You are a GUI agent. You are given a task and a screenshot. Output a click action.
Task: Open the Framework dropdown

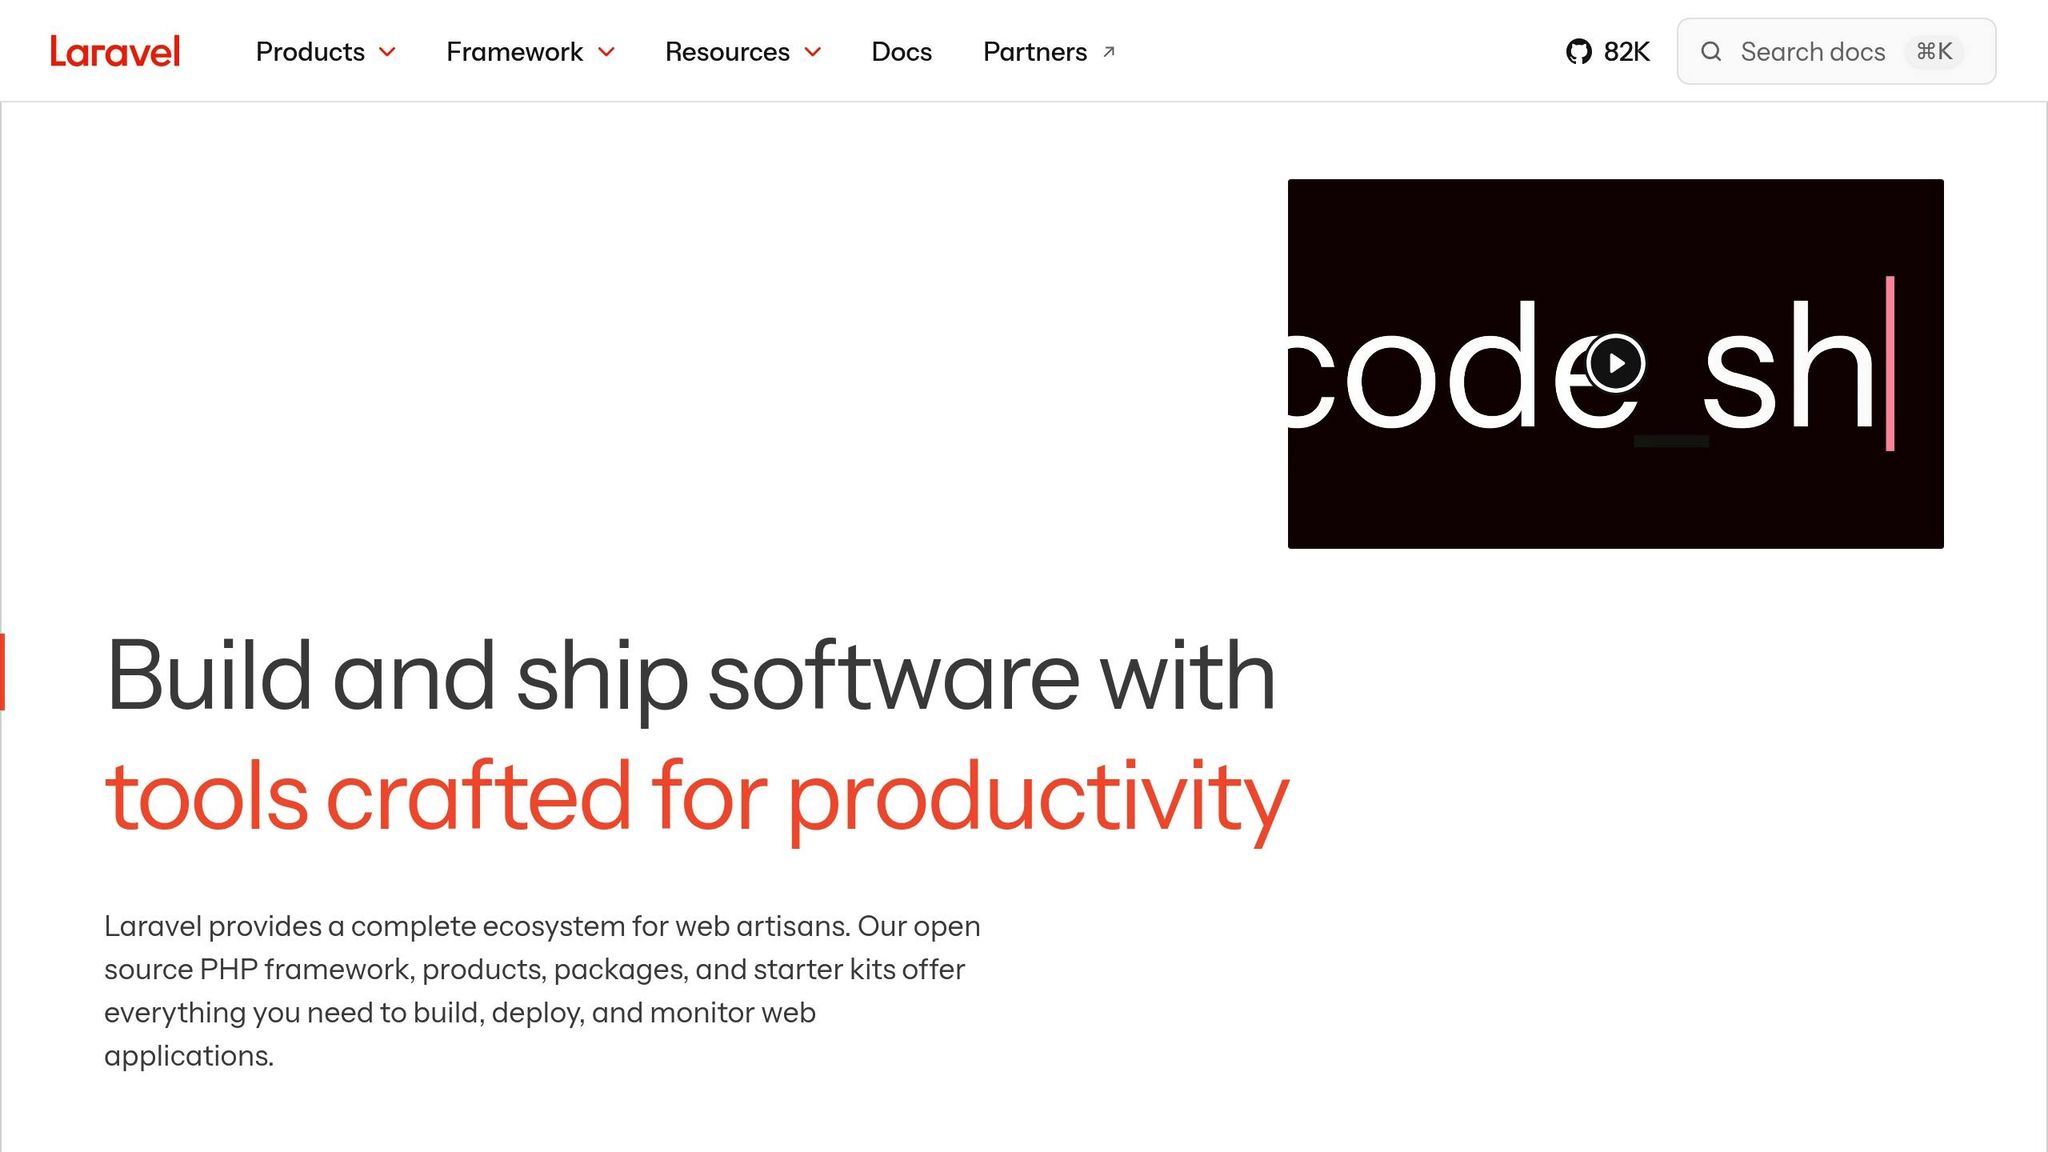click(515, 51)
